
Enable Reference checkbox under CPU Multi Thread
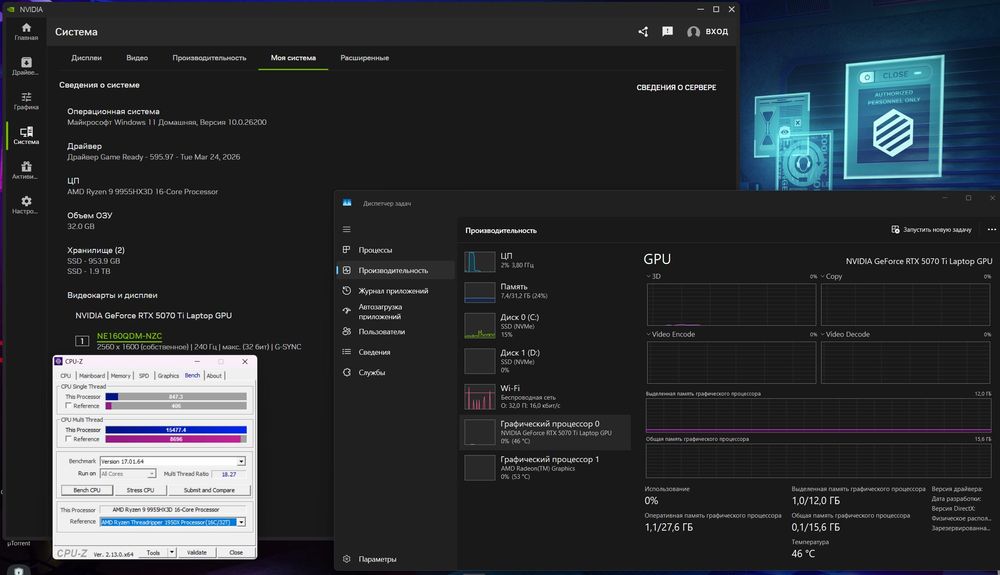(68, 439)
